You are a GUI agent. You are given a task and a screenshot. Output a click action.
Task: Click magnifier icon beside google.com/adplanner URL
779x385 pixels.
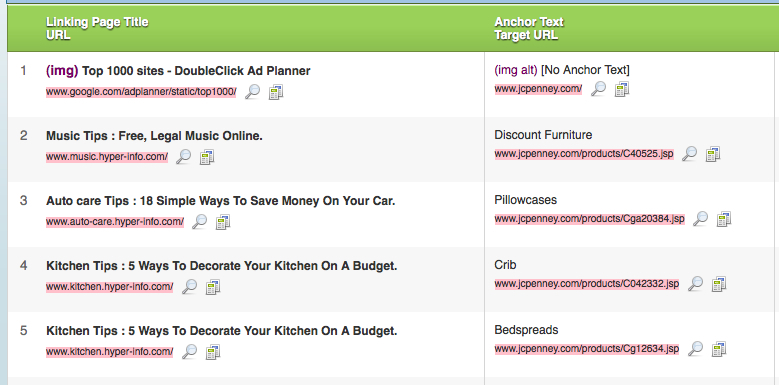click(x=252, y=92)
